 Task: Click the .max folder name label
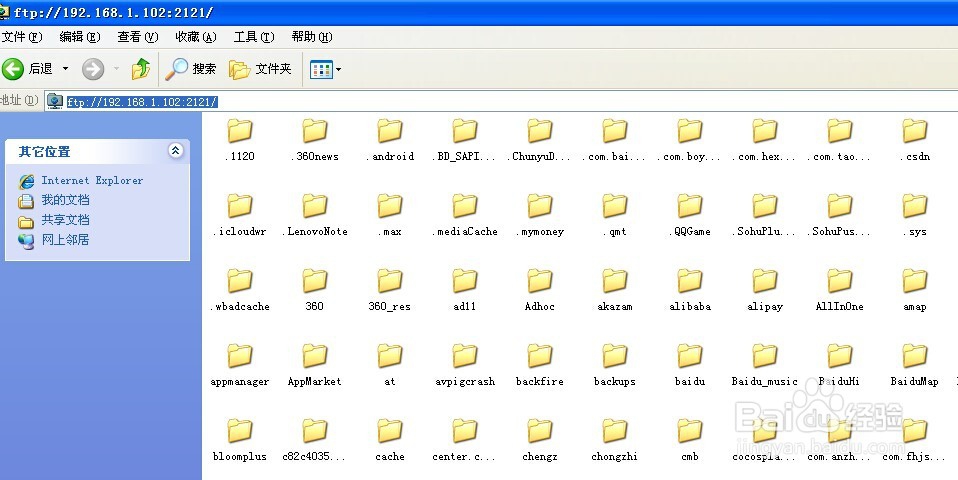[390, 231]
